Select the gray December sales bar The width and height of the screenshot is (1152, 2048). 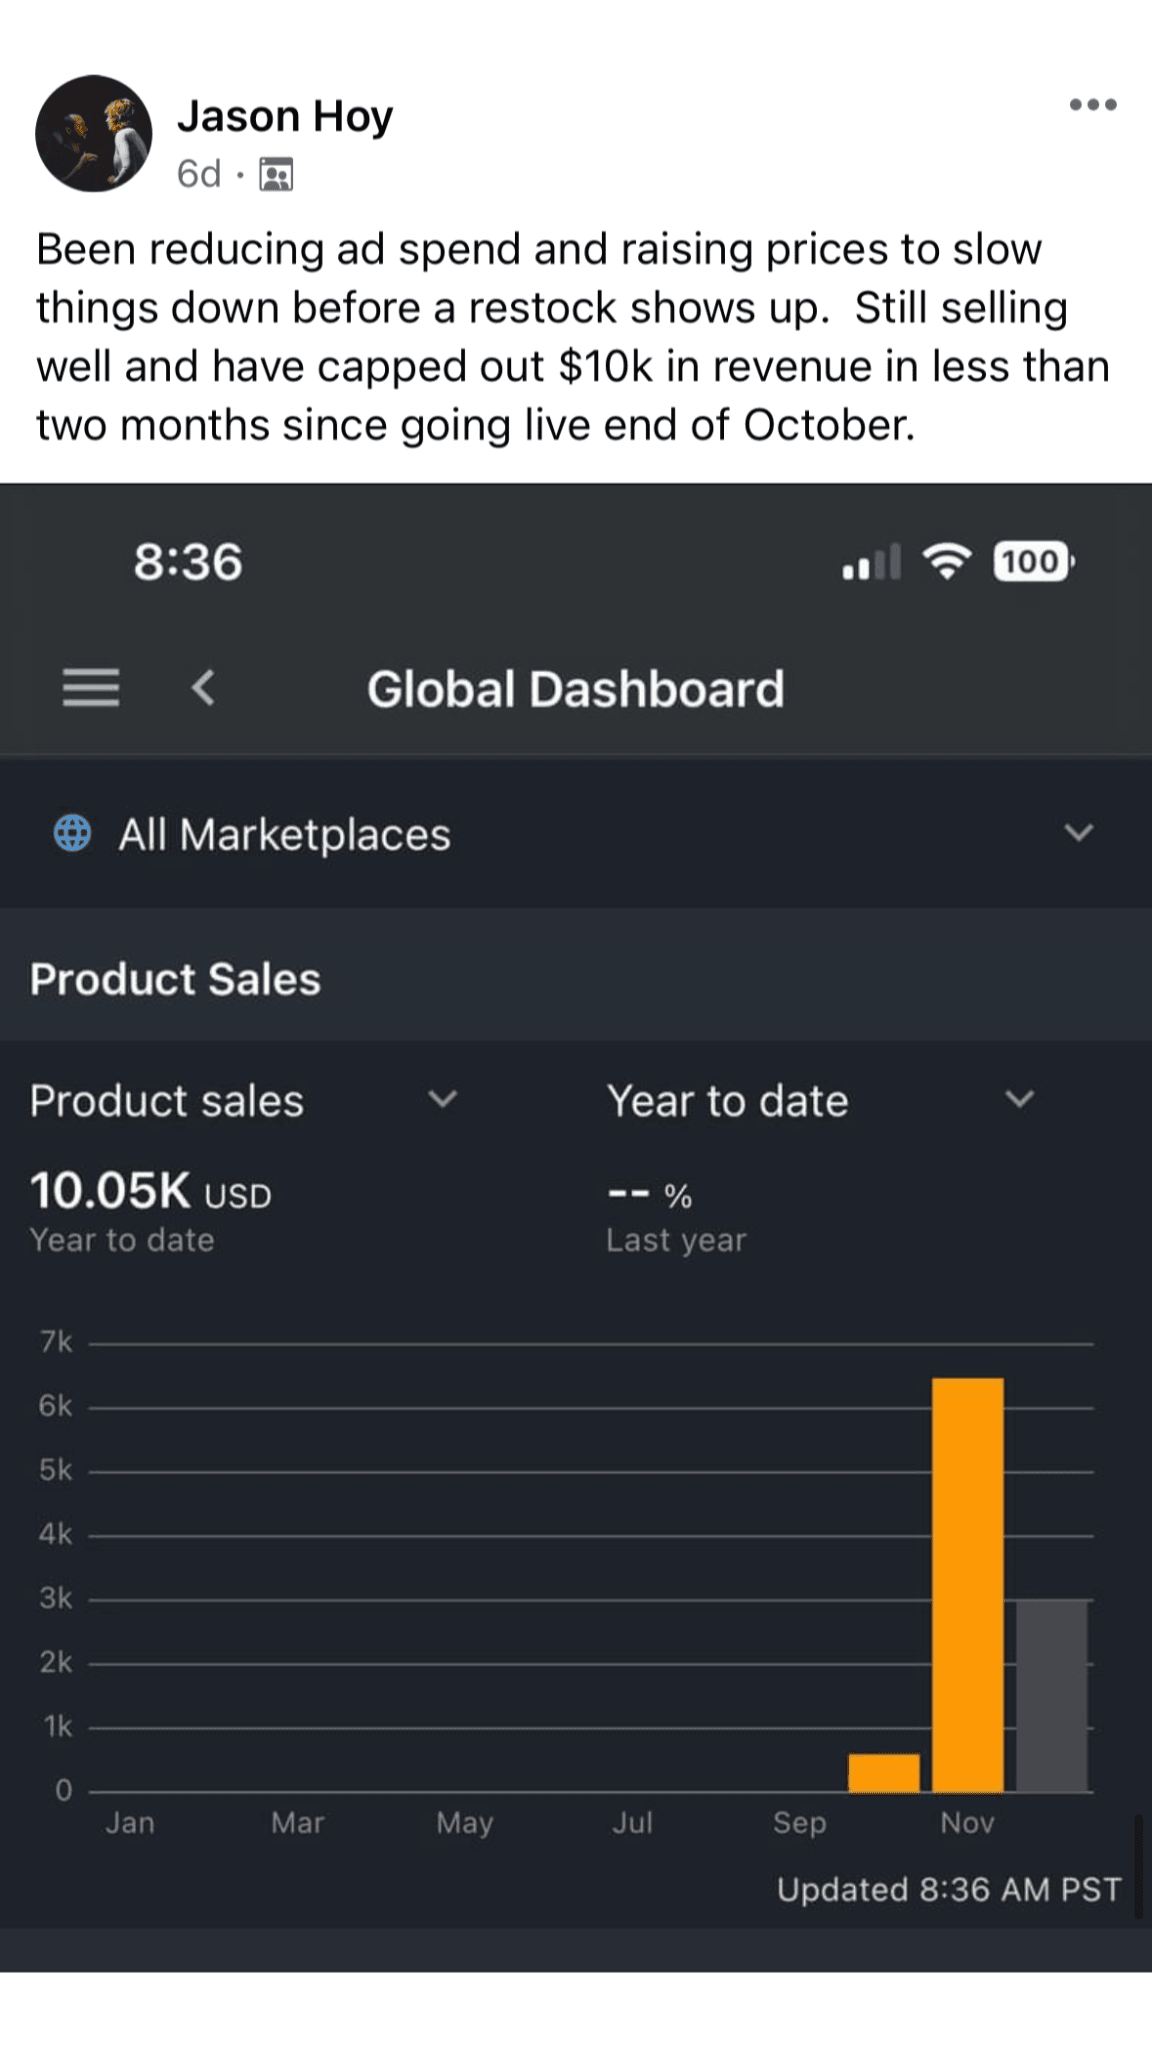[1052, 1695]
